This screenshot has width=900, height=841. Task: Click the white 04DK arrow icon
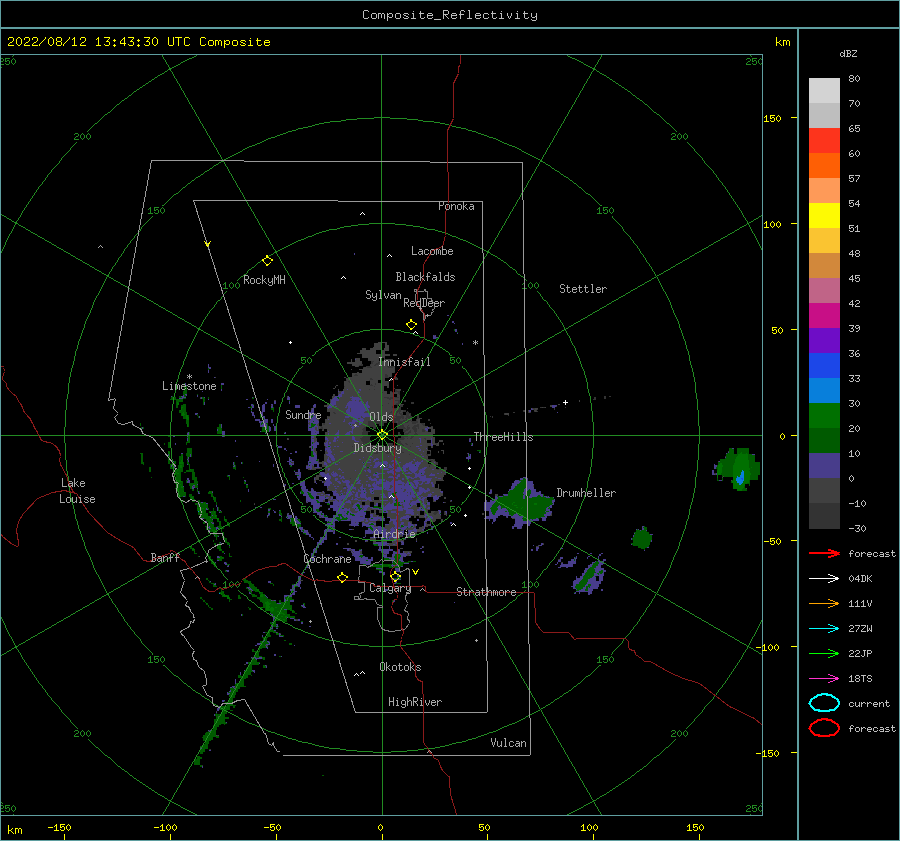pyautogui.click(x=824, y=578)
